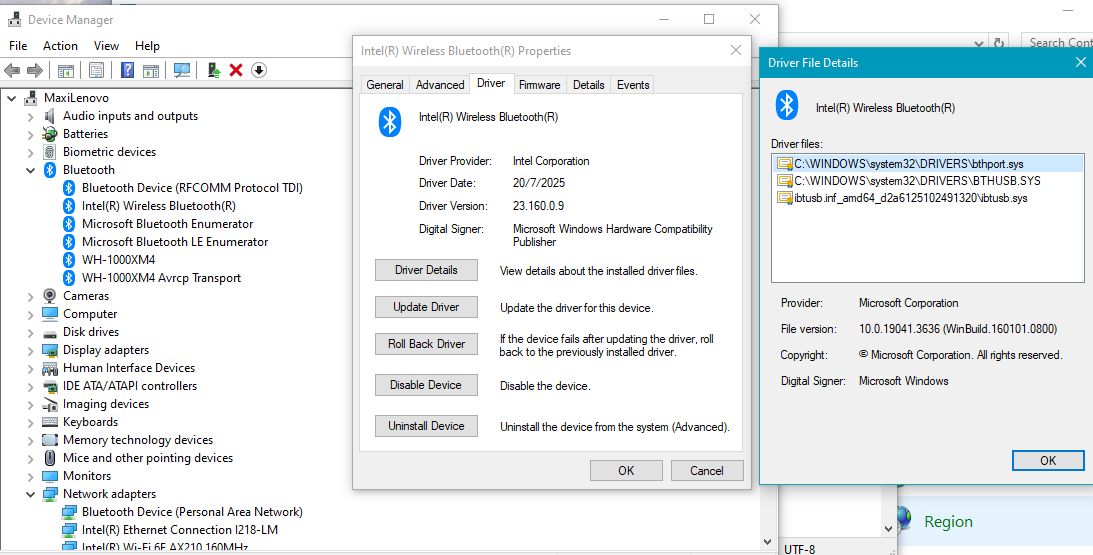Open the View menu
Screen dimensions: 1093x555
[x=106, y=45]
